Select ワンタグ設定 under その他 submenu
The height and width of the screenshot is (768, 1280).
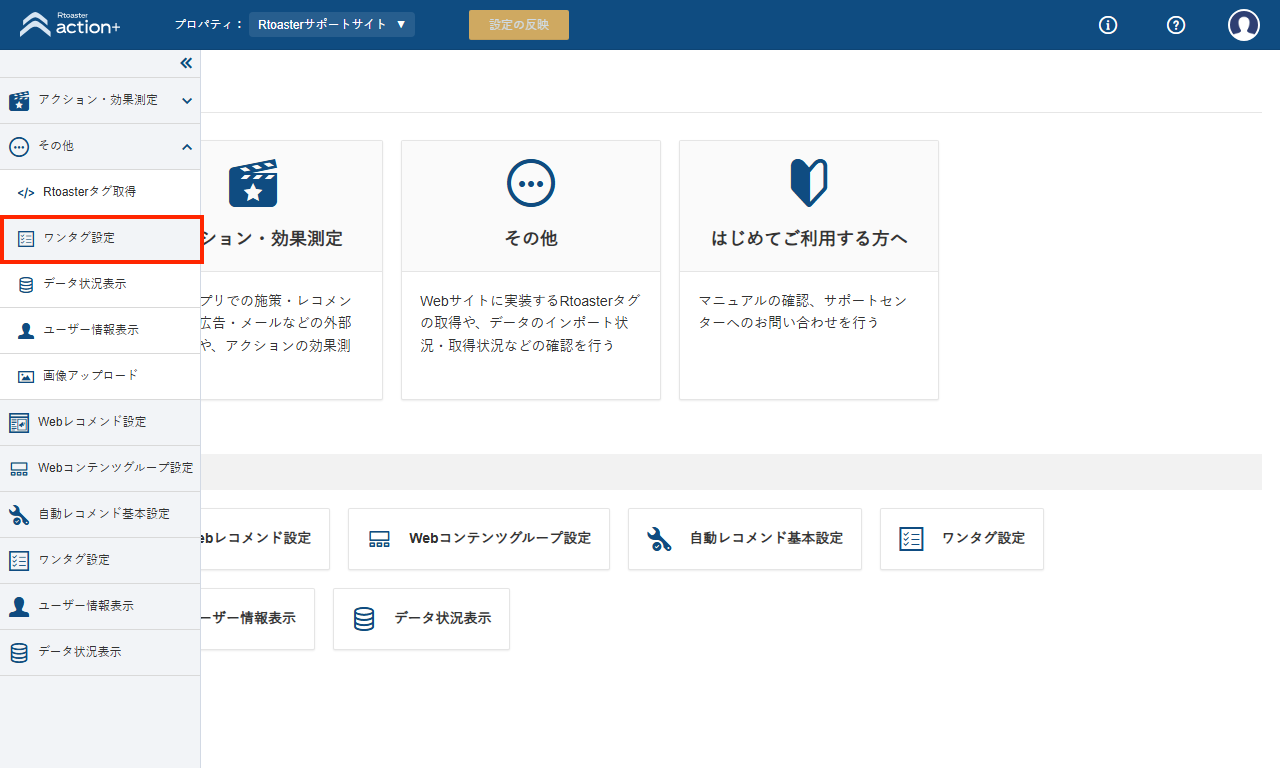click(101, 239)
